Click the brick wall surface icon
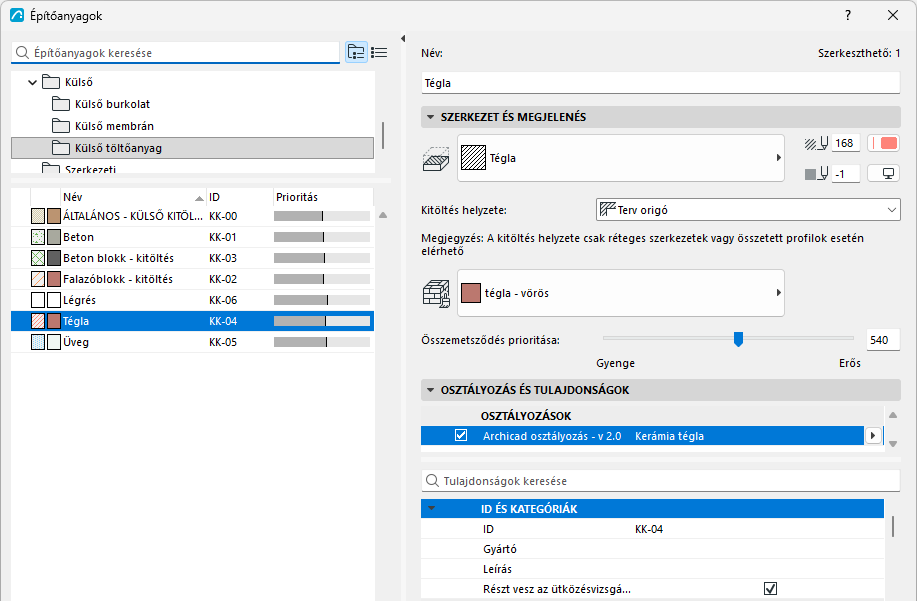 436,293
